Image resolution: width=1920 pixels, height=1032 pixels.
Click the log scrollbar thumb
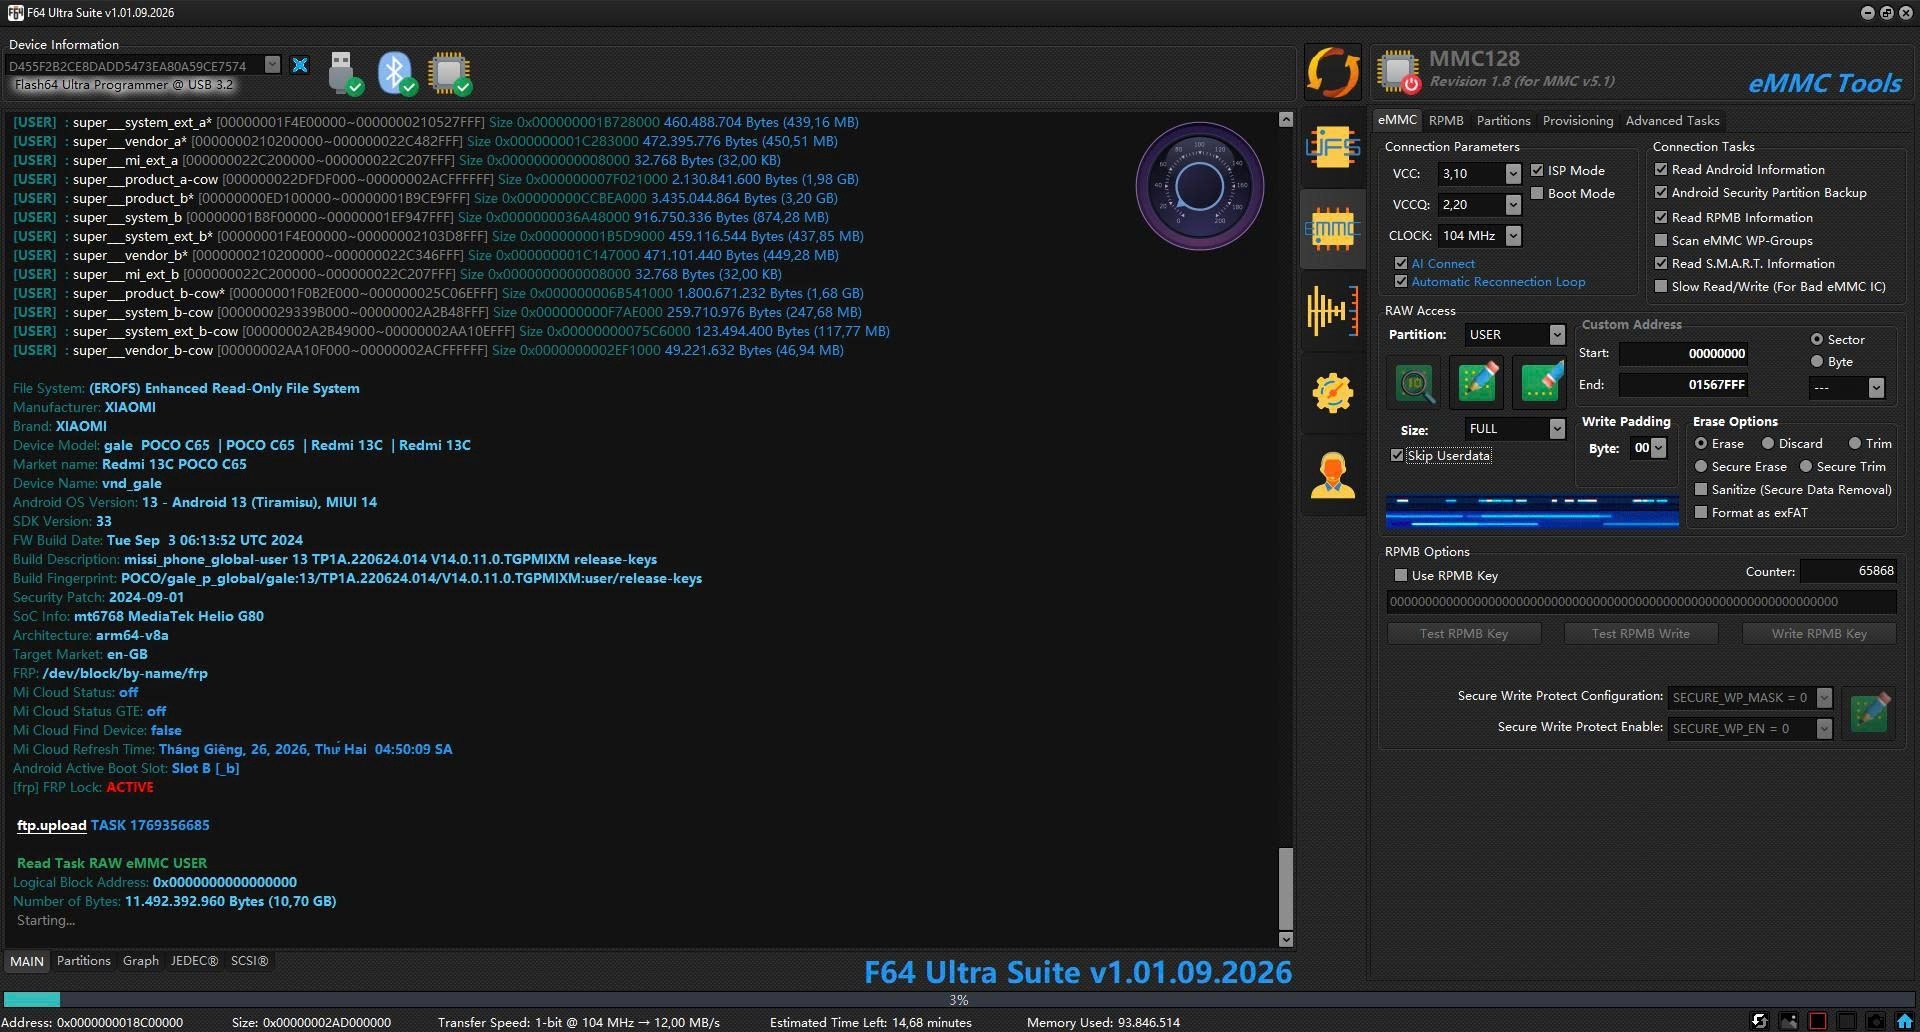(1286, 889)
